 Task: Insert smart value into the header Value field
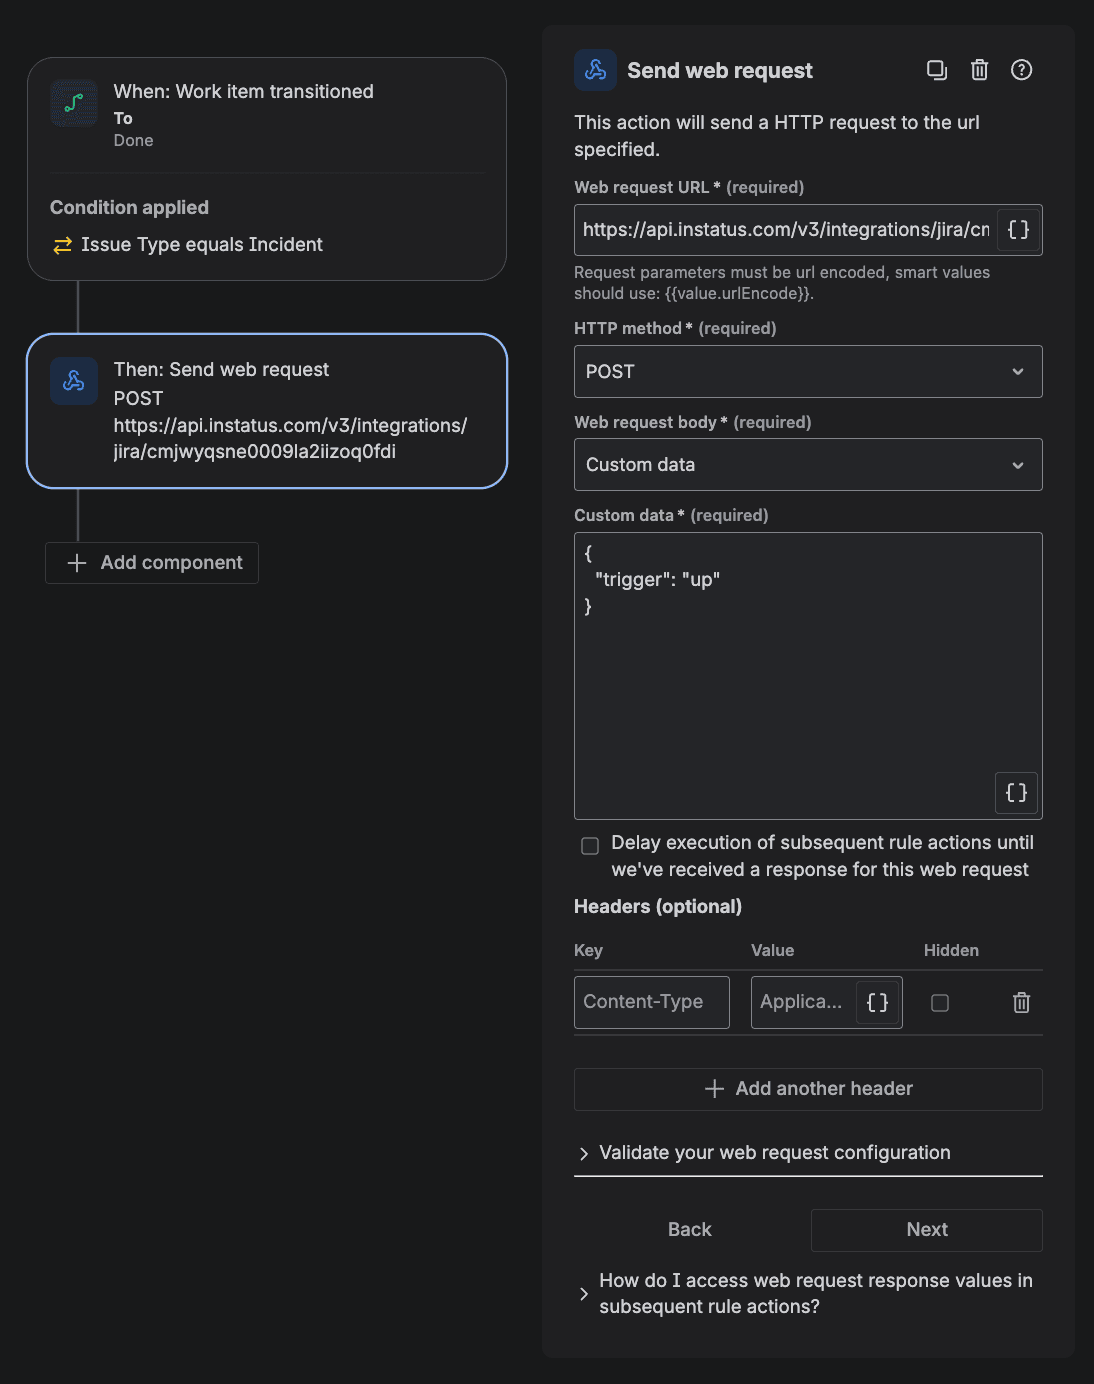pos(877,1002)
